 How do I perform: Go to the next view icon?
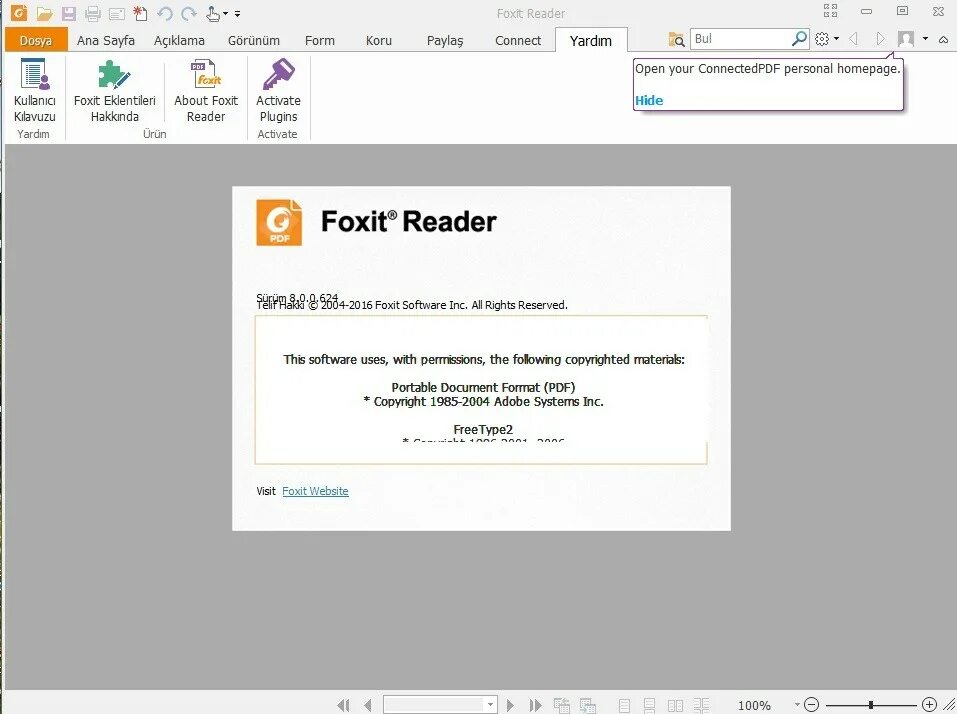click(x=587, y=705)
